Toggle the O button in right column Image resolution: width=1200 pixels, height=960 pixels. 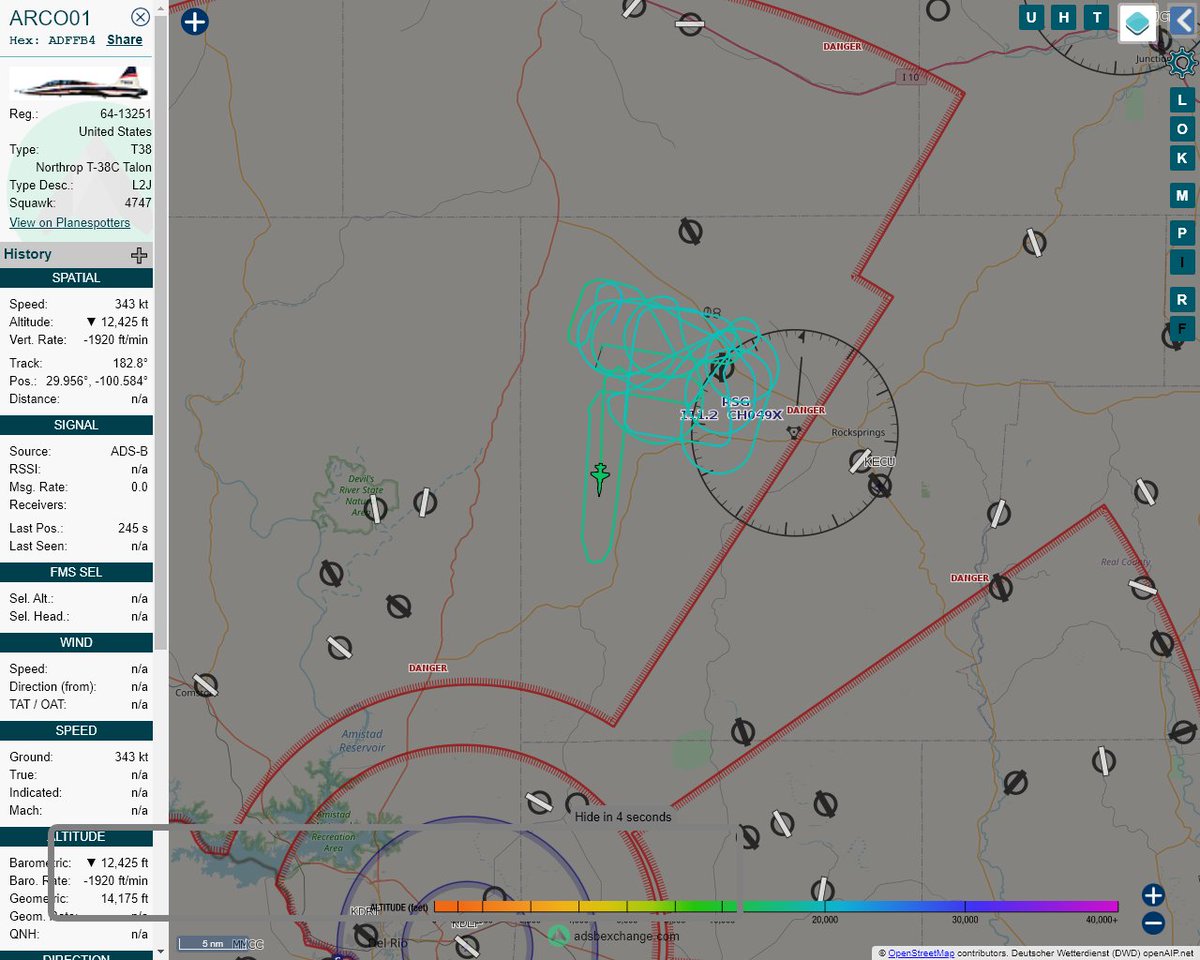click(x=1182, y=129)
